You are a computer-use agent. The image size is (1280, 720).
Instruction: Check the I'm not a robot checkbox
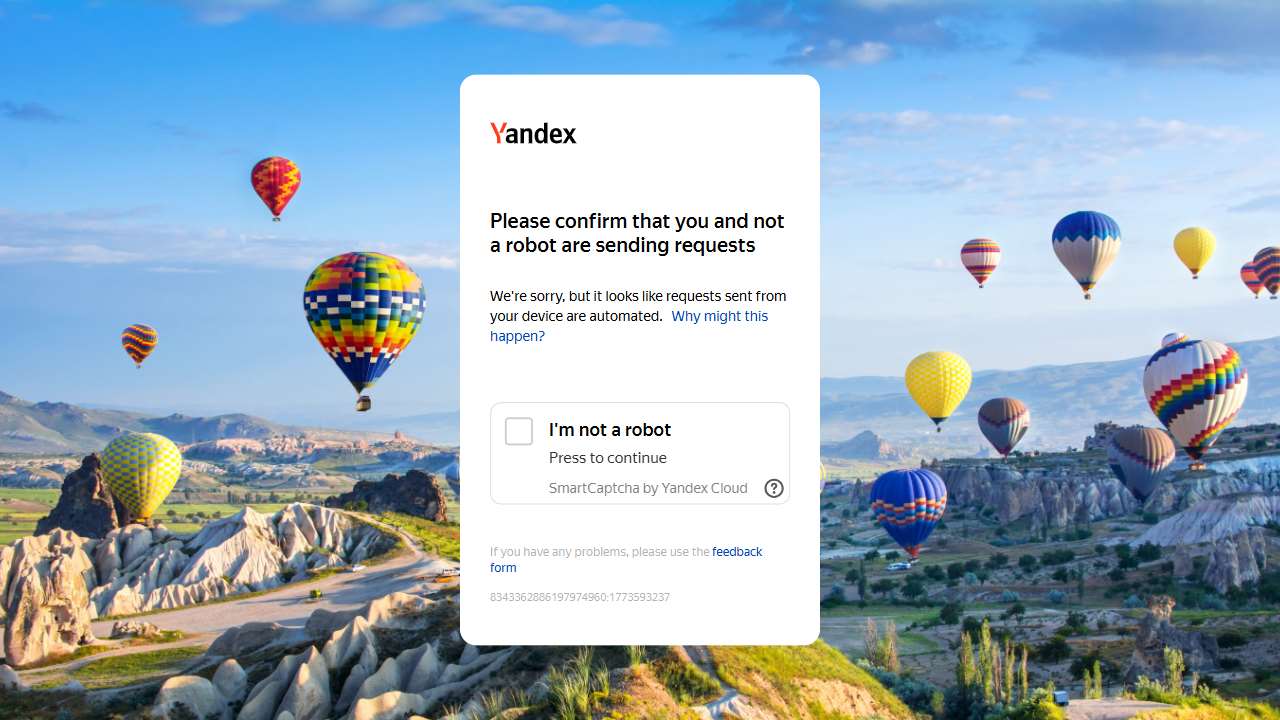[519, 432]
